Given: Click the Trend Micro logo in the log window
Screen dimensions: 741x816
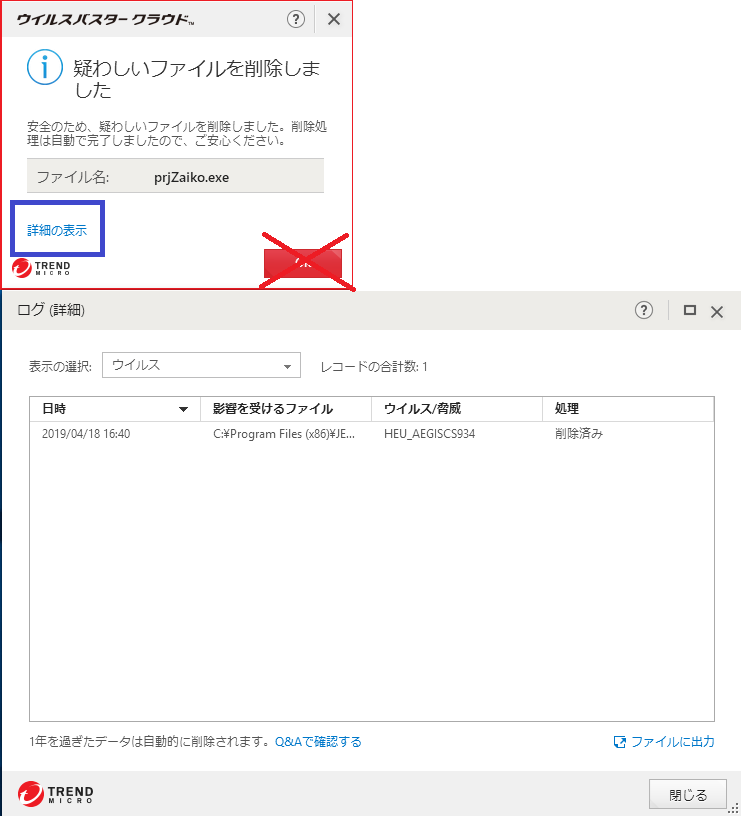Looking at the screenshot, I should (55, 794).
